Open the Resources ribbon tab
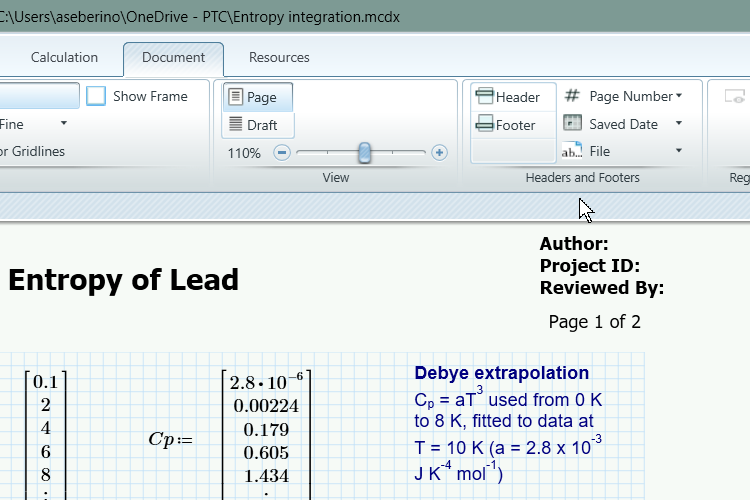This screenshot has height=500, width=750. point(279,58)
